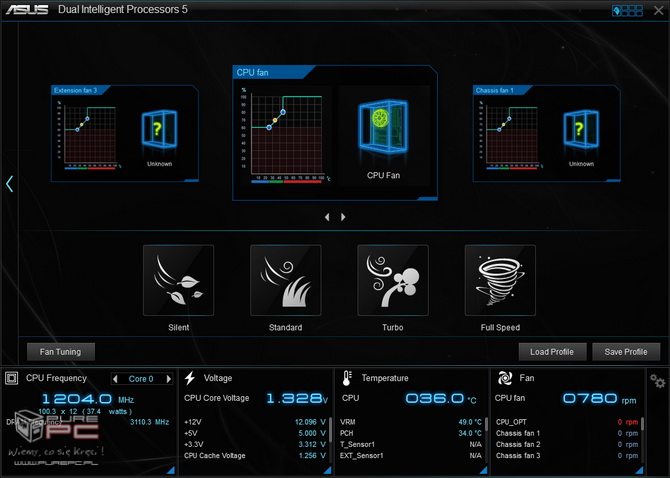Screen dimensions: 670x478
Task: Open the Chassis fan 1 card
Action: [x=547, y=134]
